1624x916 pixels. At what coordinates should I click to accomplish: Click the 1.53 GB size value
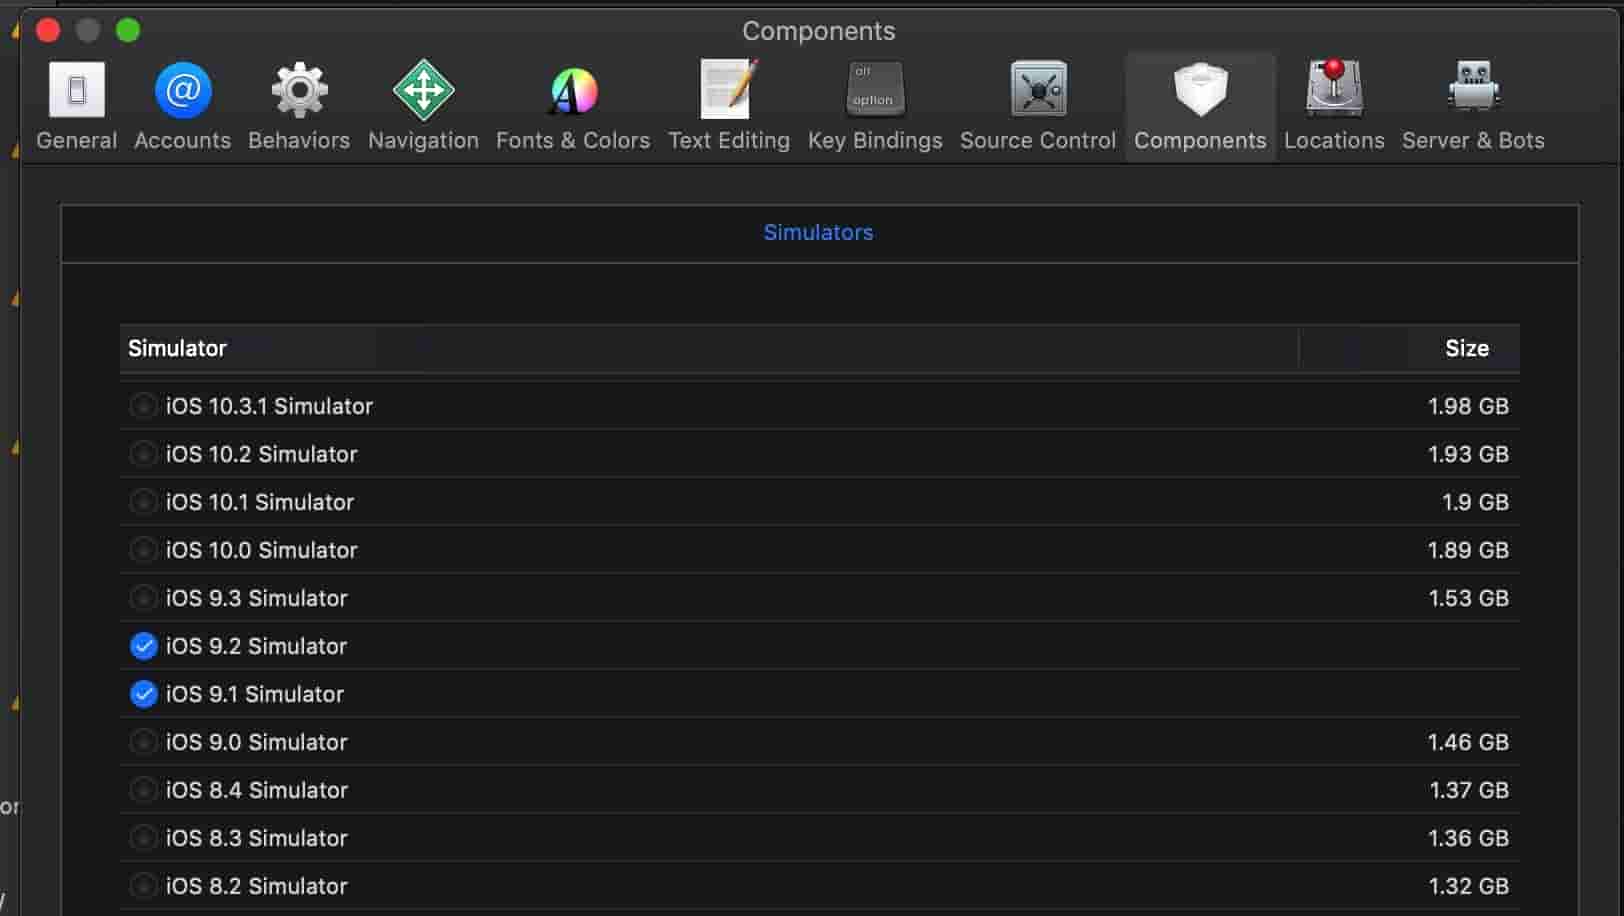[1468, 598]
